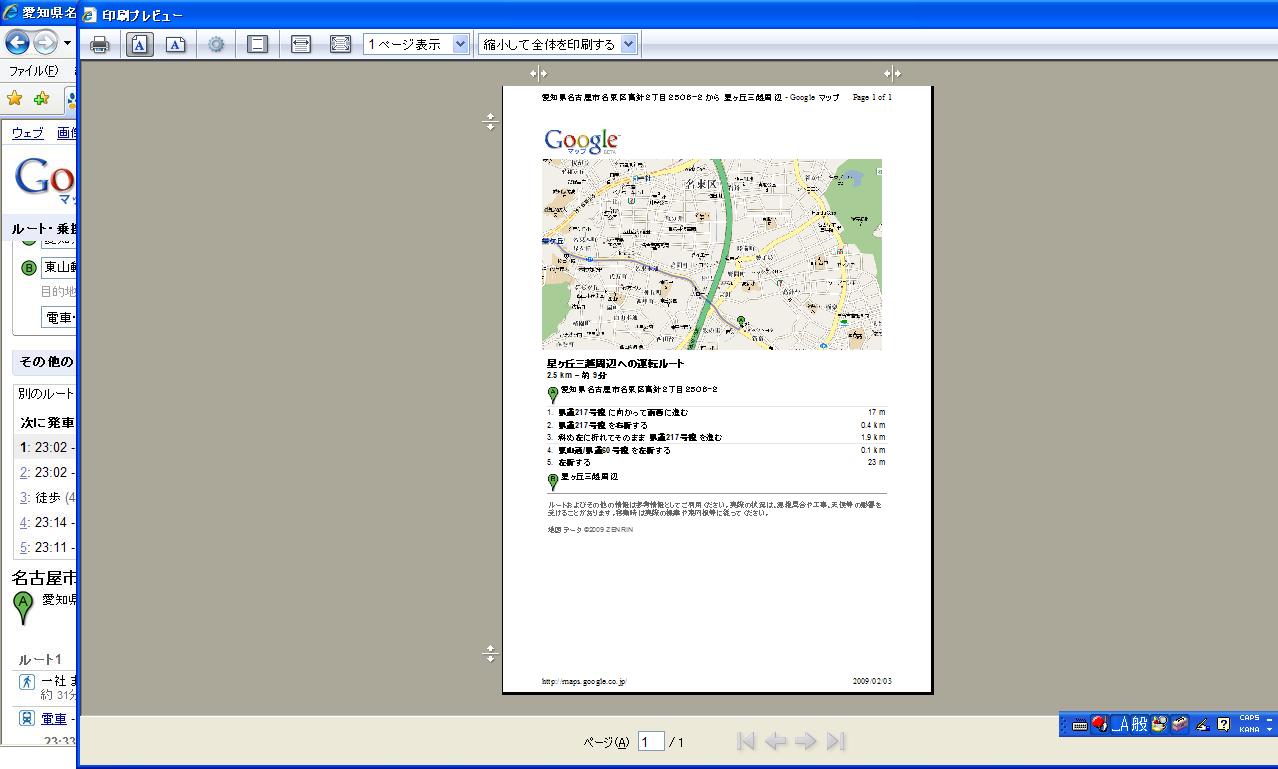
Task: Open recent pages dropdown arrow in browser
Action: (67, 43)
